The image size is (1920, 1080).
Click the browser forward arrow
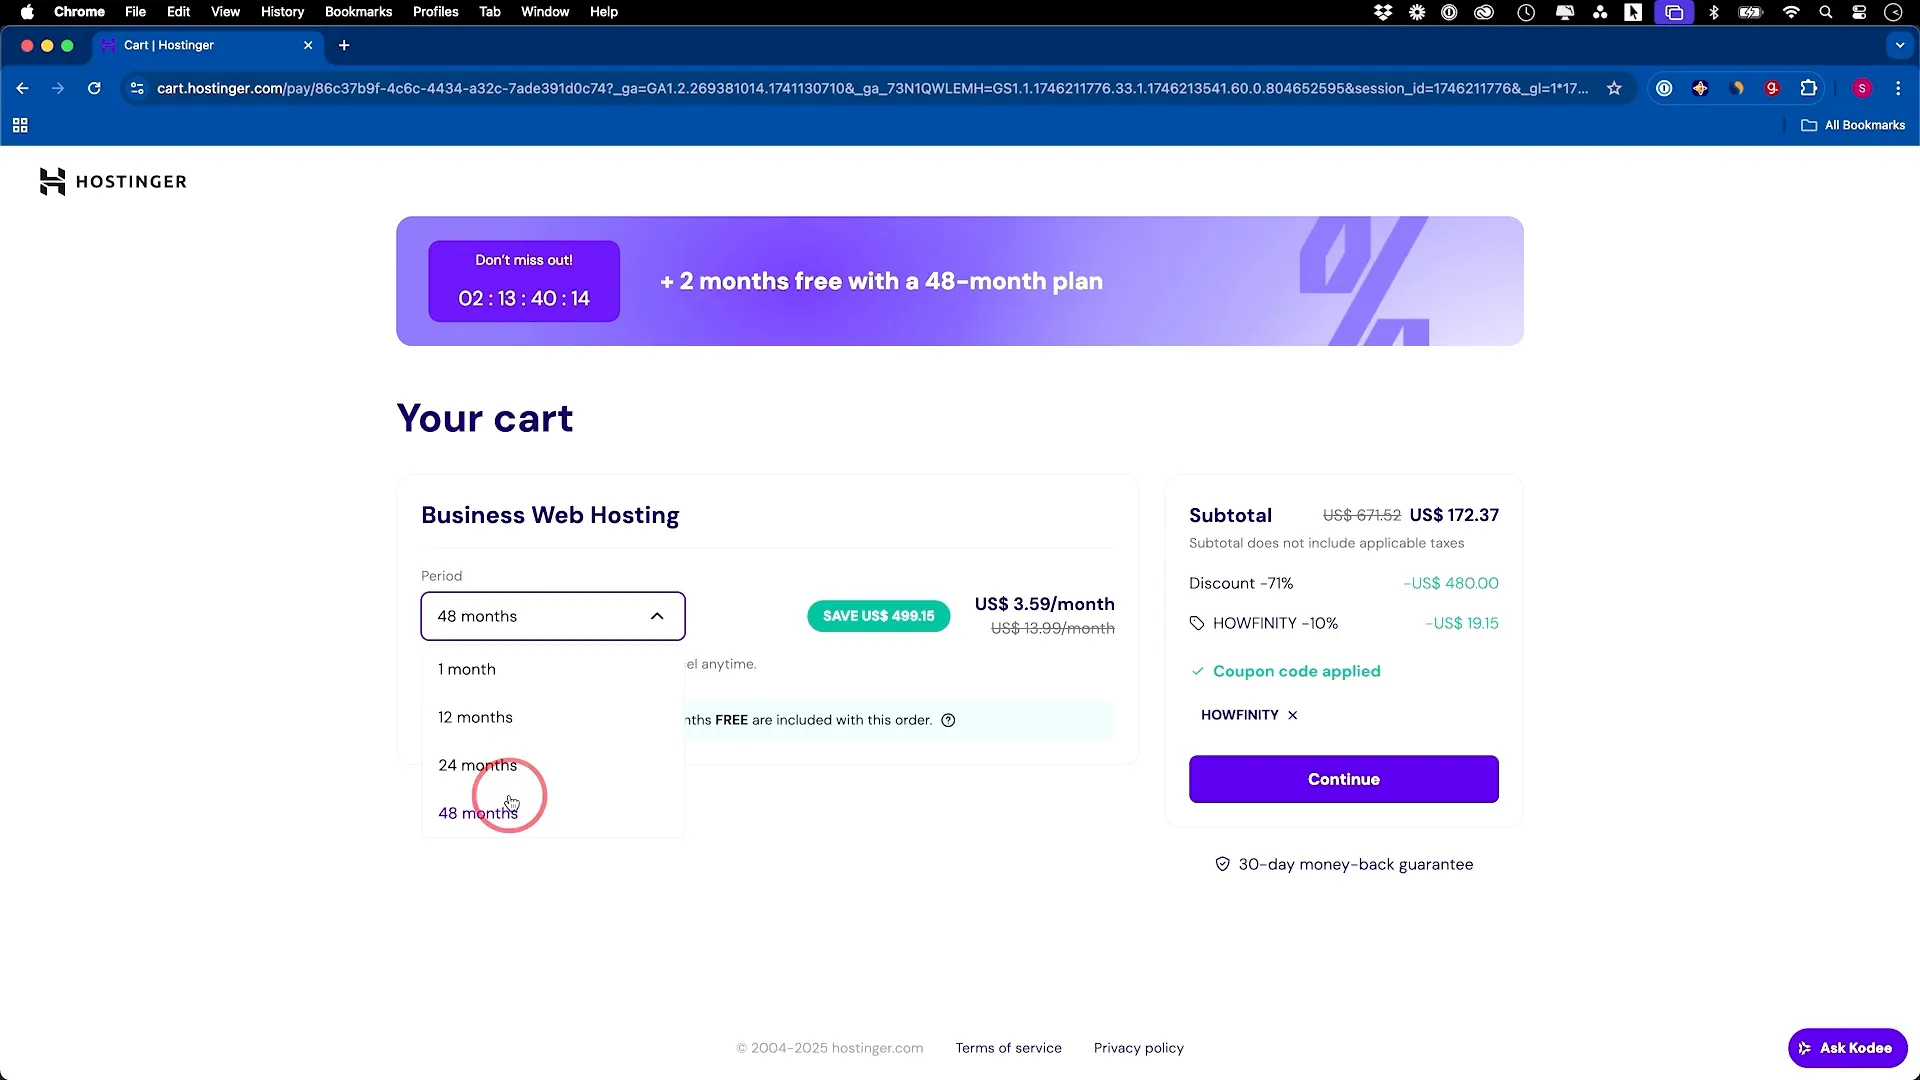click(58, 88)
